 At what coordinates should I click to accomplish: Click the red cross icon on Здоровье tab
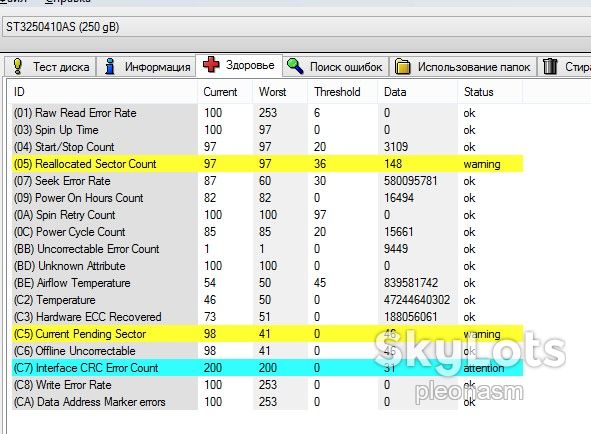(x=211, y=64)
